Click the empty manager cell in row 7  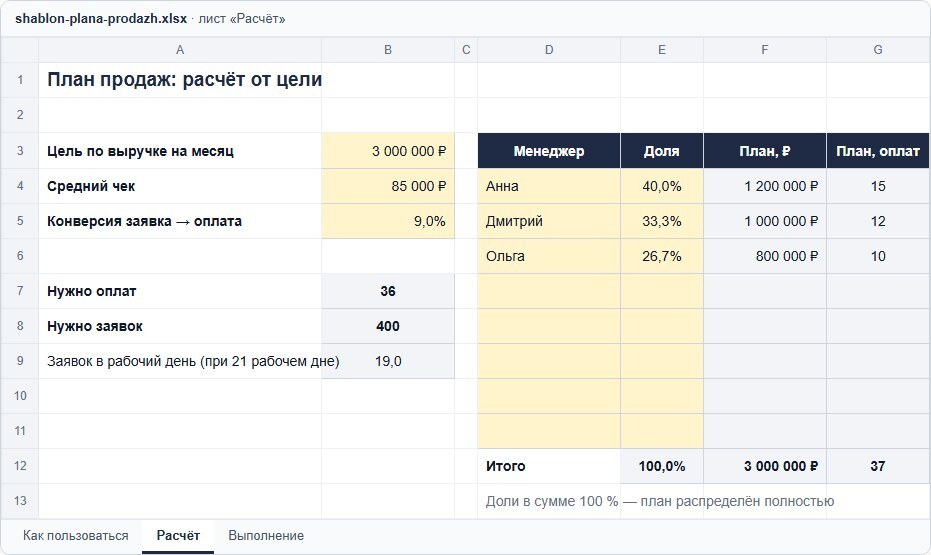(549, 291)
